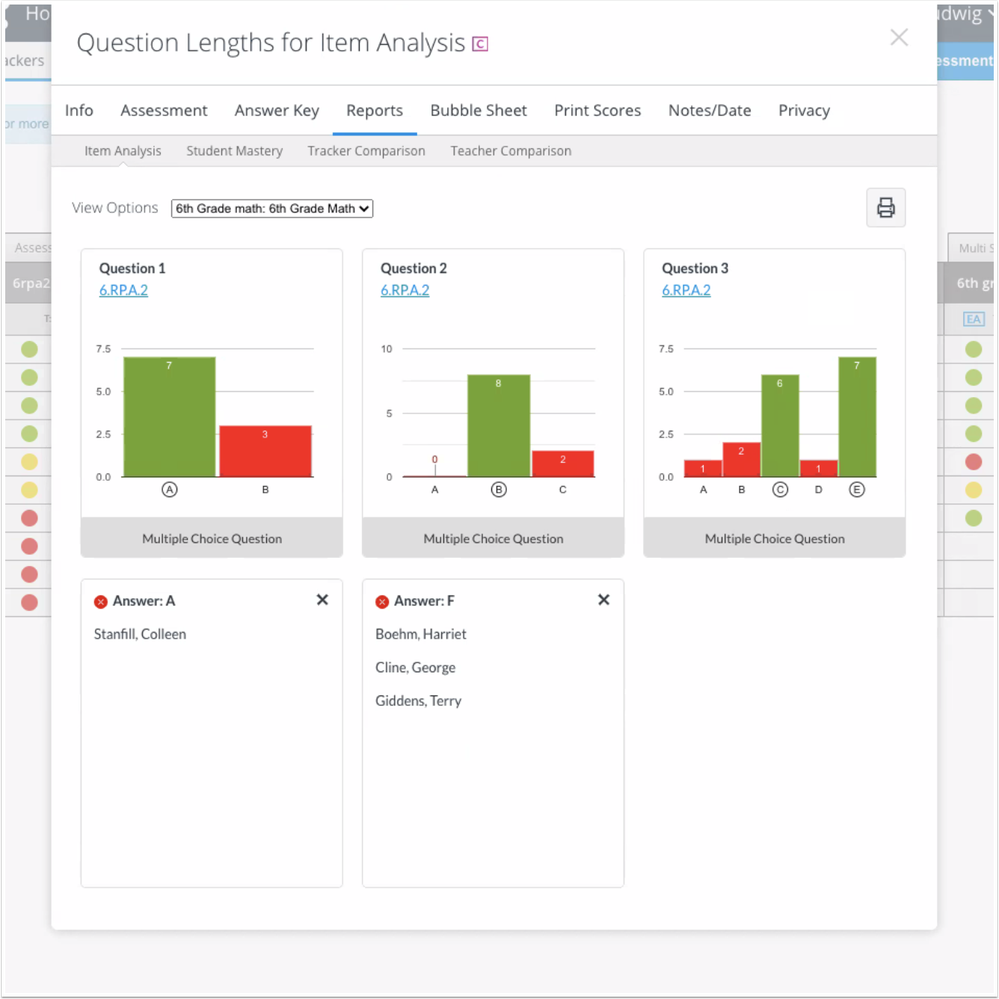999x999 pixels.
Task: Click the Question 2 heading
Action: click(x=414, y=268)
